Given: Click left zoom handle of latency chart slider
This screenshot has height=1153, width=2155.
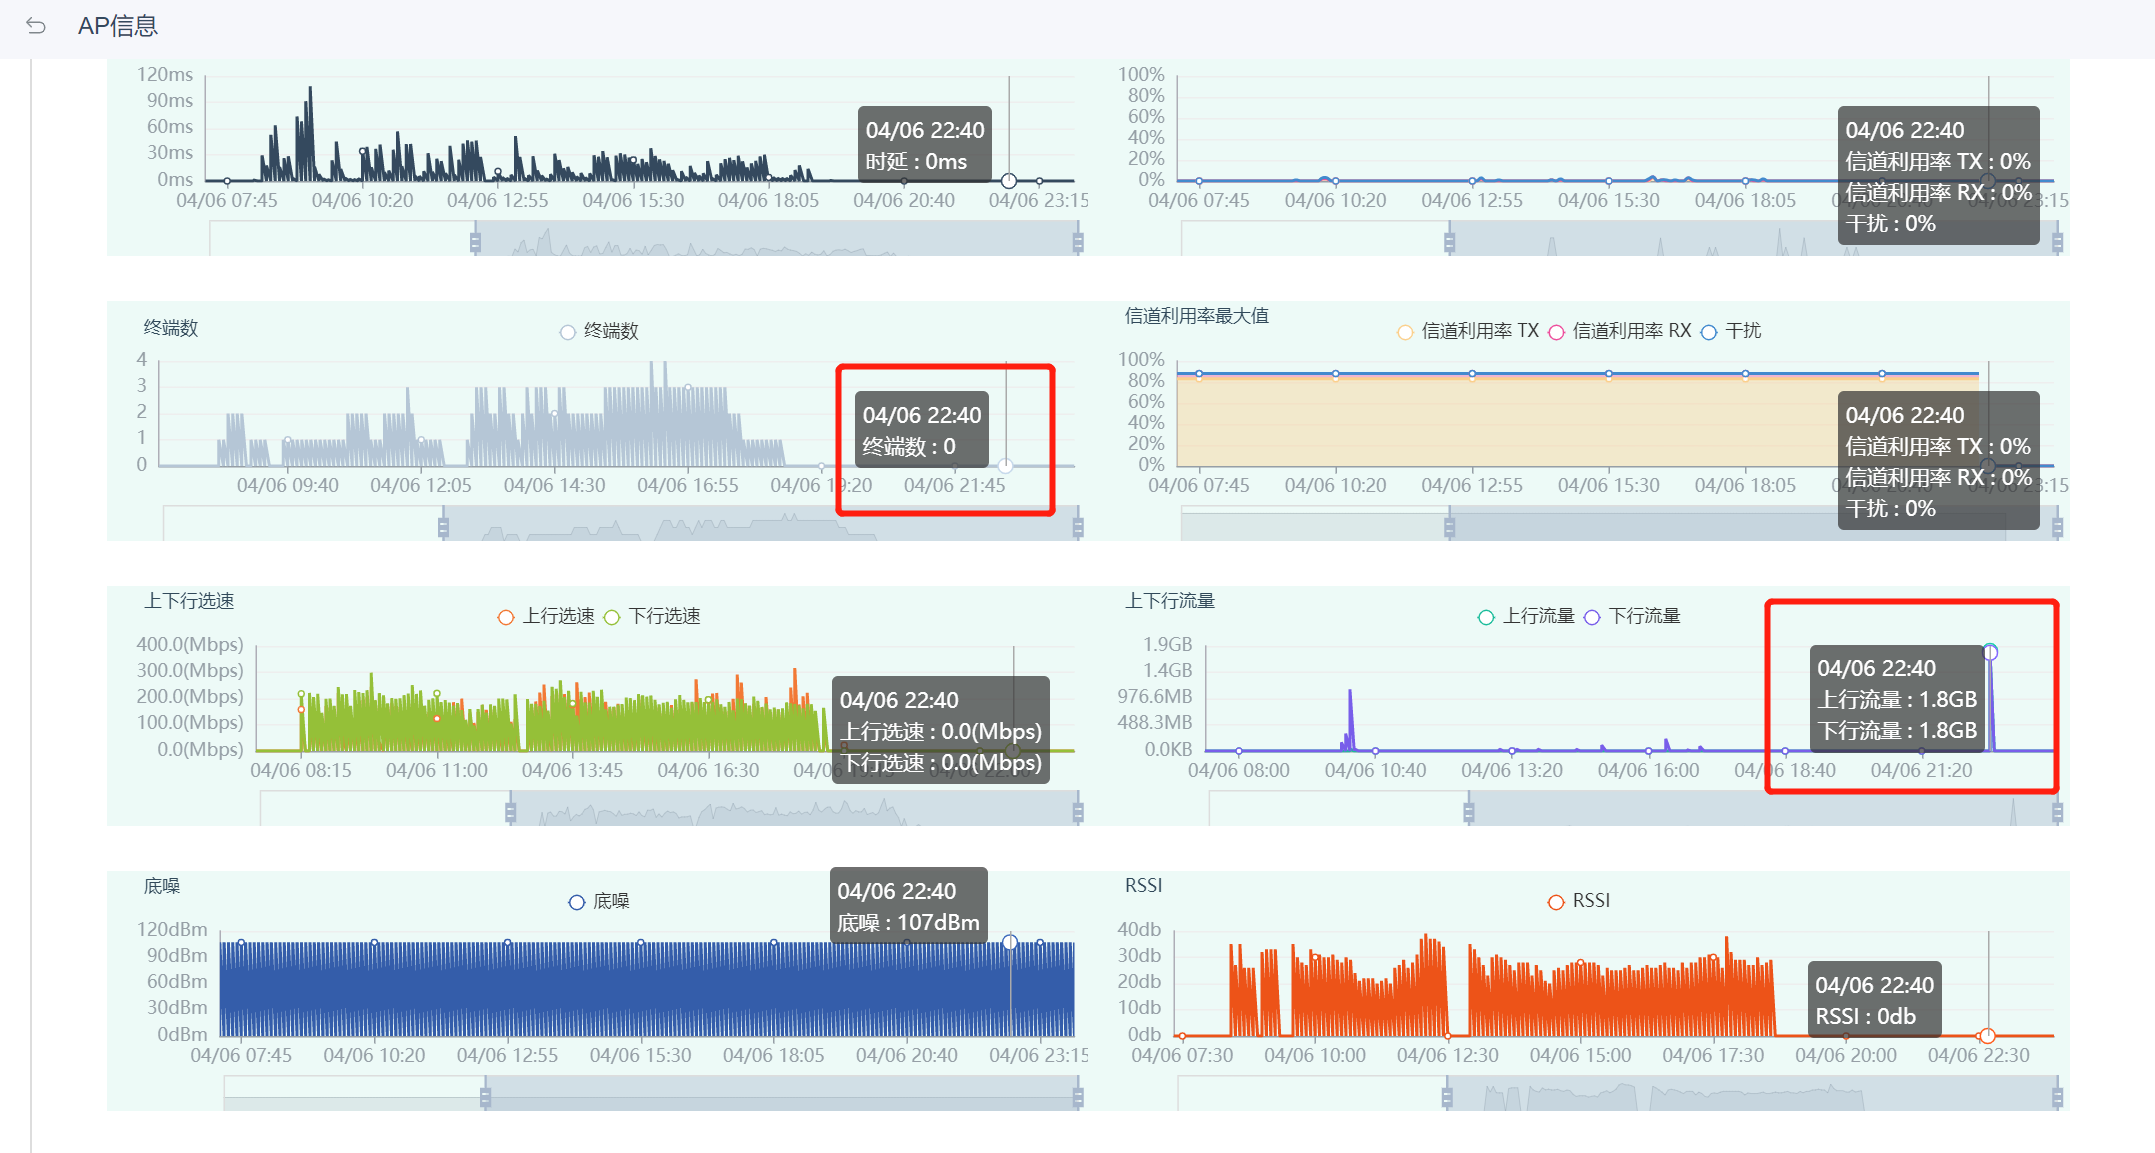Looking at the screenshot, I should click(x=475, y=242).
